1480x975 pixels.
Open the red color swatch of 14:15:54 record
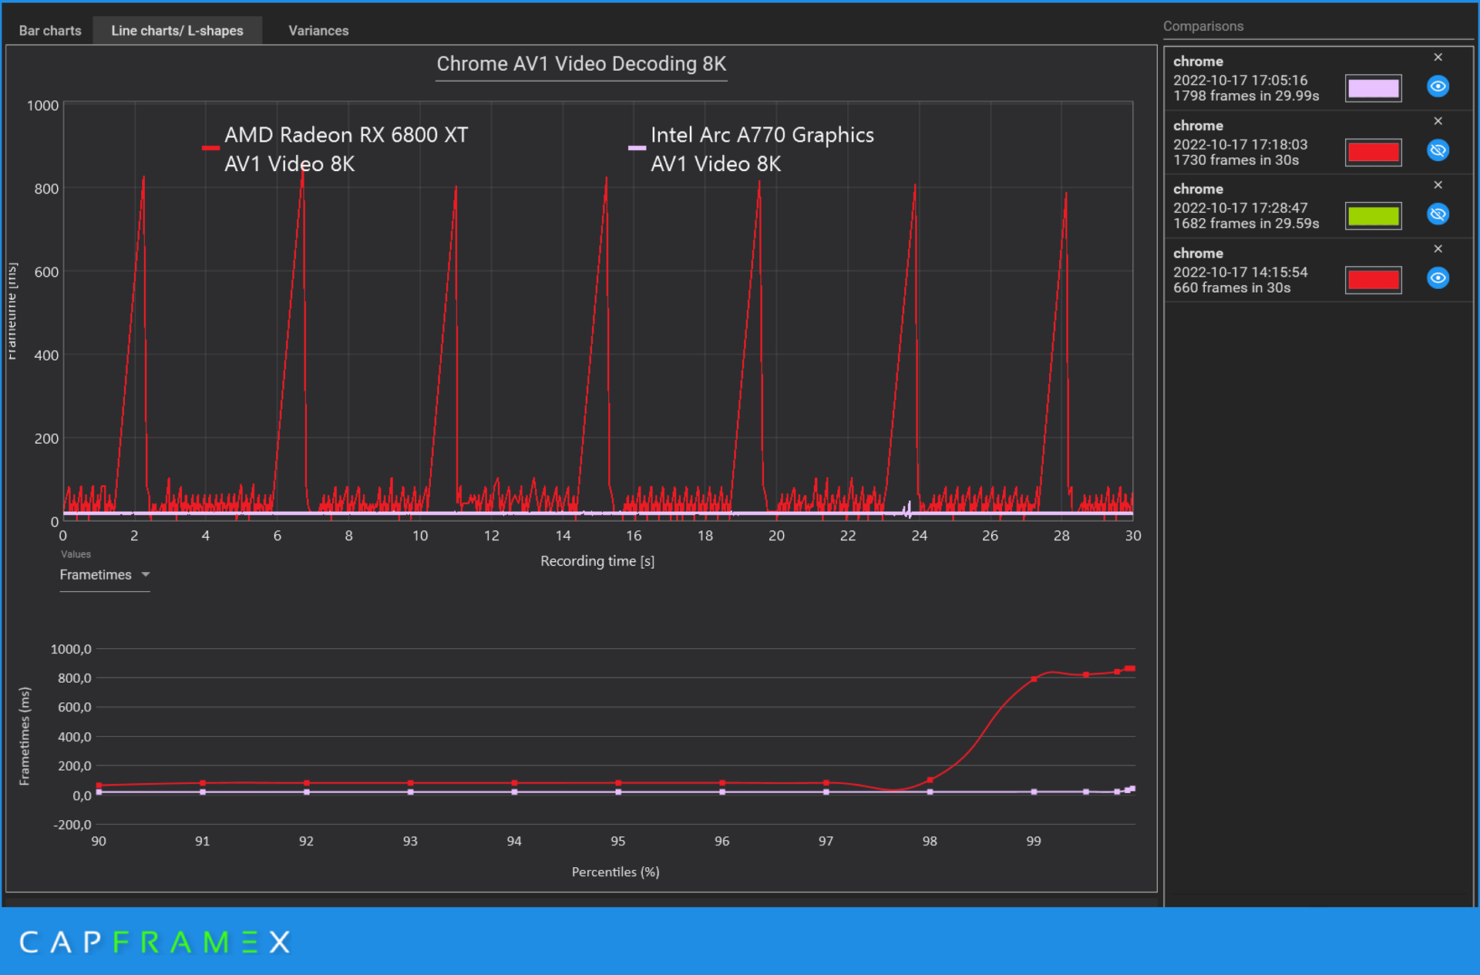click(x=1373, y=280)
